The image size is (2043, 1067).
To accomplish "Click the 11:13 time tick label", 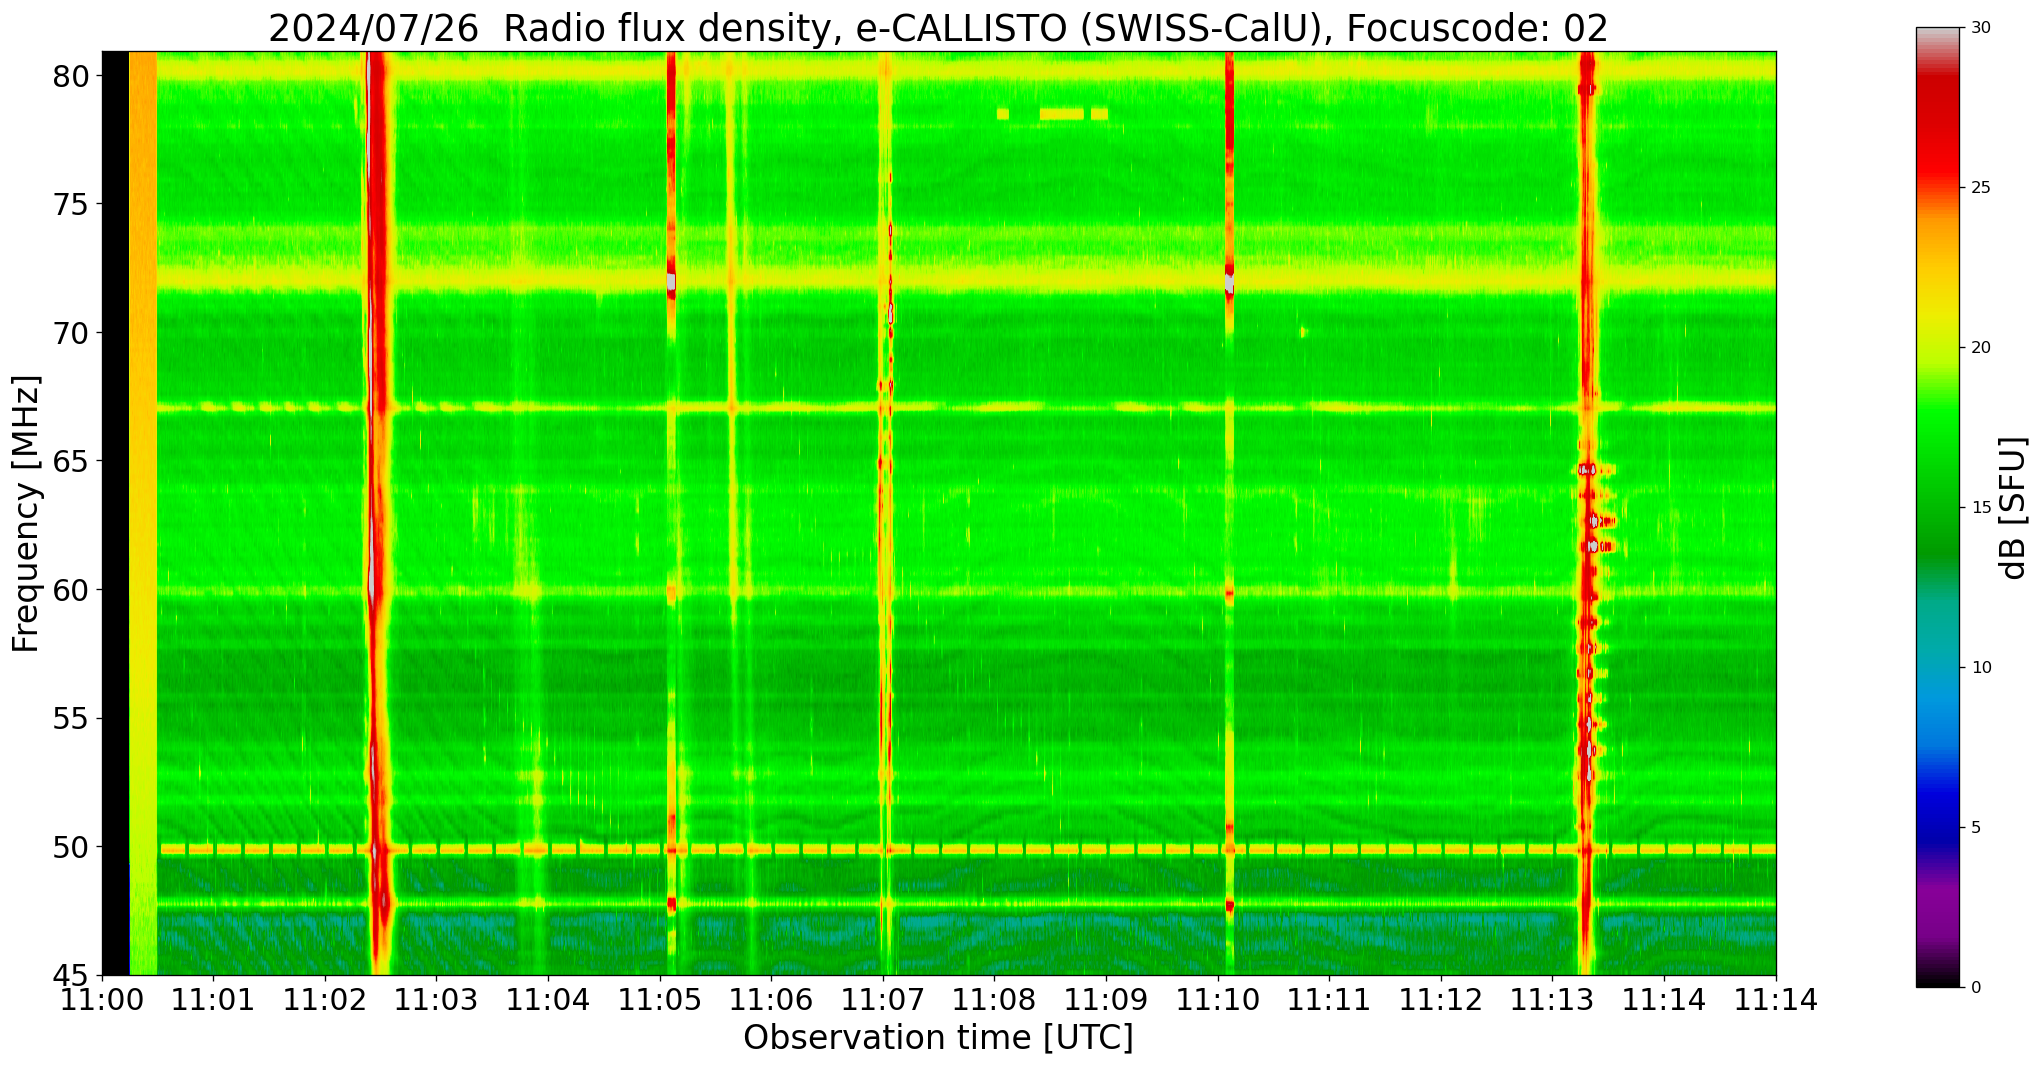I will [1553, 999].
